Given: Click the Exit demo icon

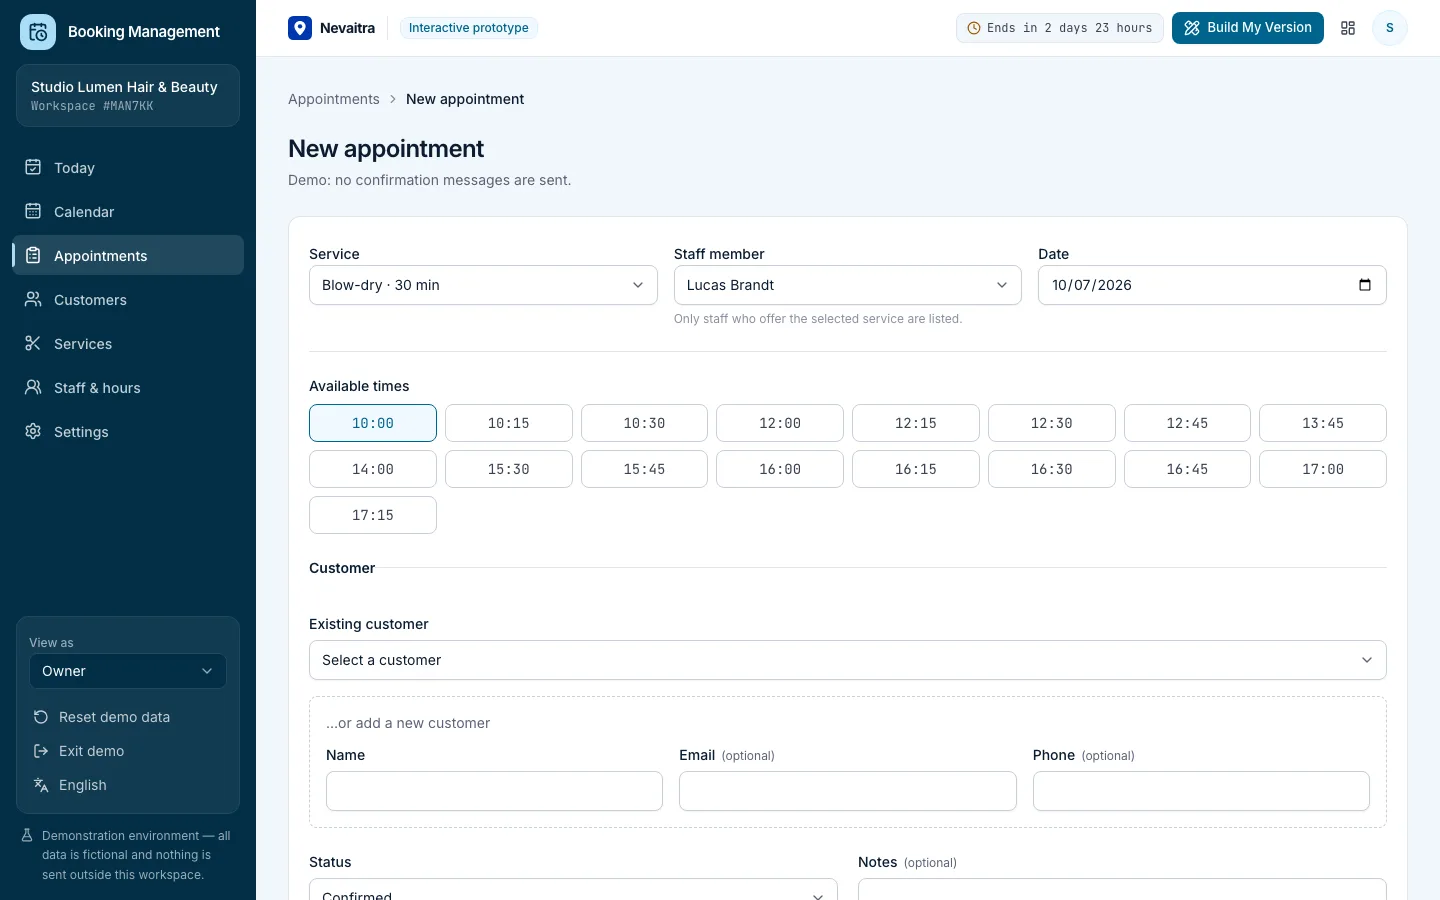Looking at the screenshot, I should [x=41, y=751].
